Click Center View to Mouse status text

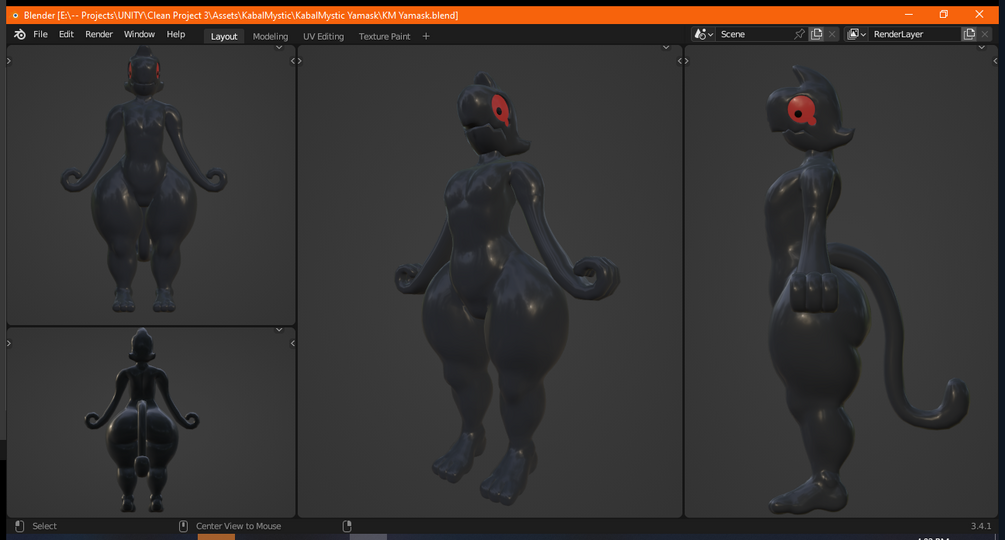[x=238, y=526]
